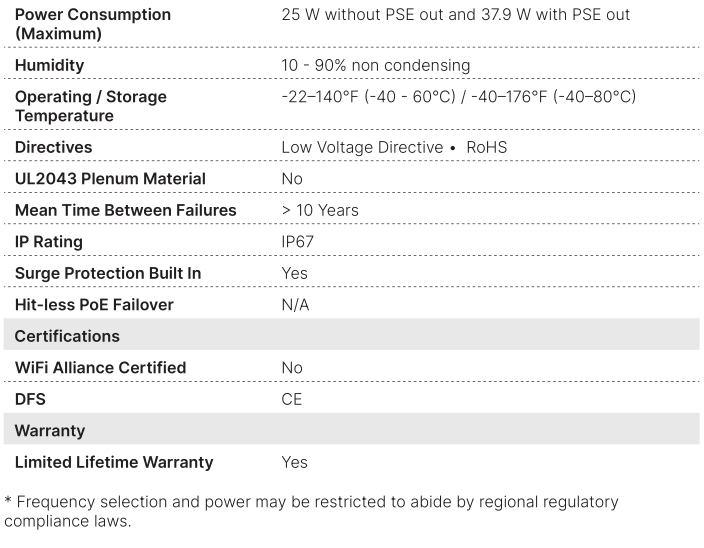Screen dimensions: 704x548
Task: Click the Limited Lifetime Warranty label
Action: coord(114,462)
